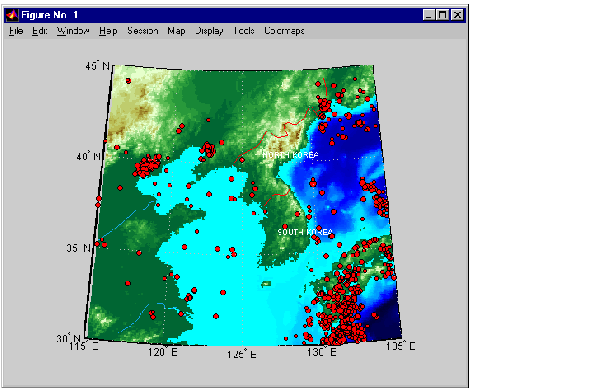The image size is (598, 391).
Task: Click the MATLAB icon in title bar
Action: pyautogui.click(x=12, y=15)
